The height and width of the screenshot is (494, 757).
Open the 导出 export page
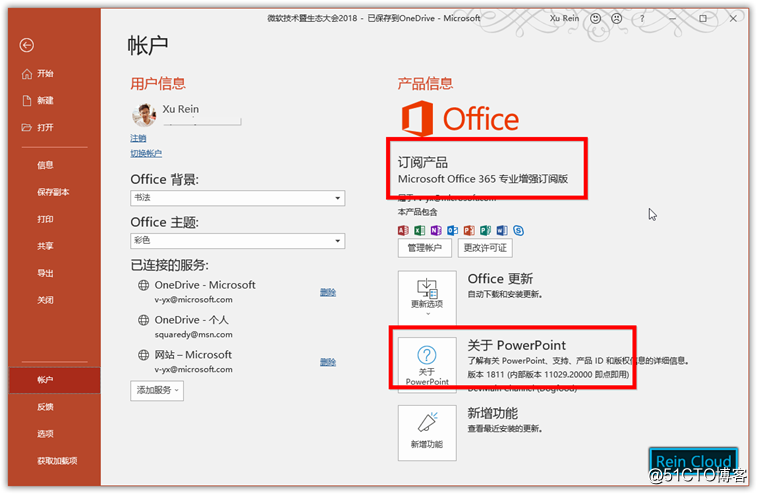[45, 273]
